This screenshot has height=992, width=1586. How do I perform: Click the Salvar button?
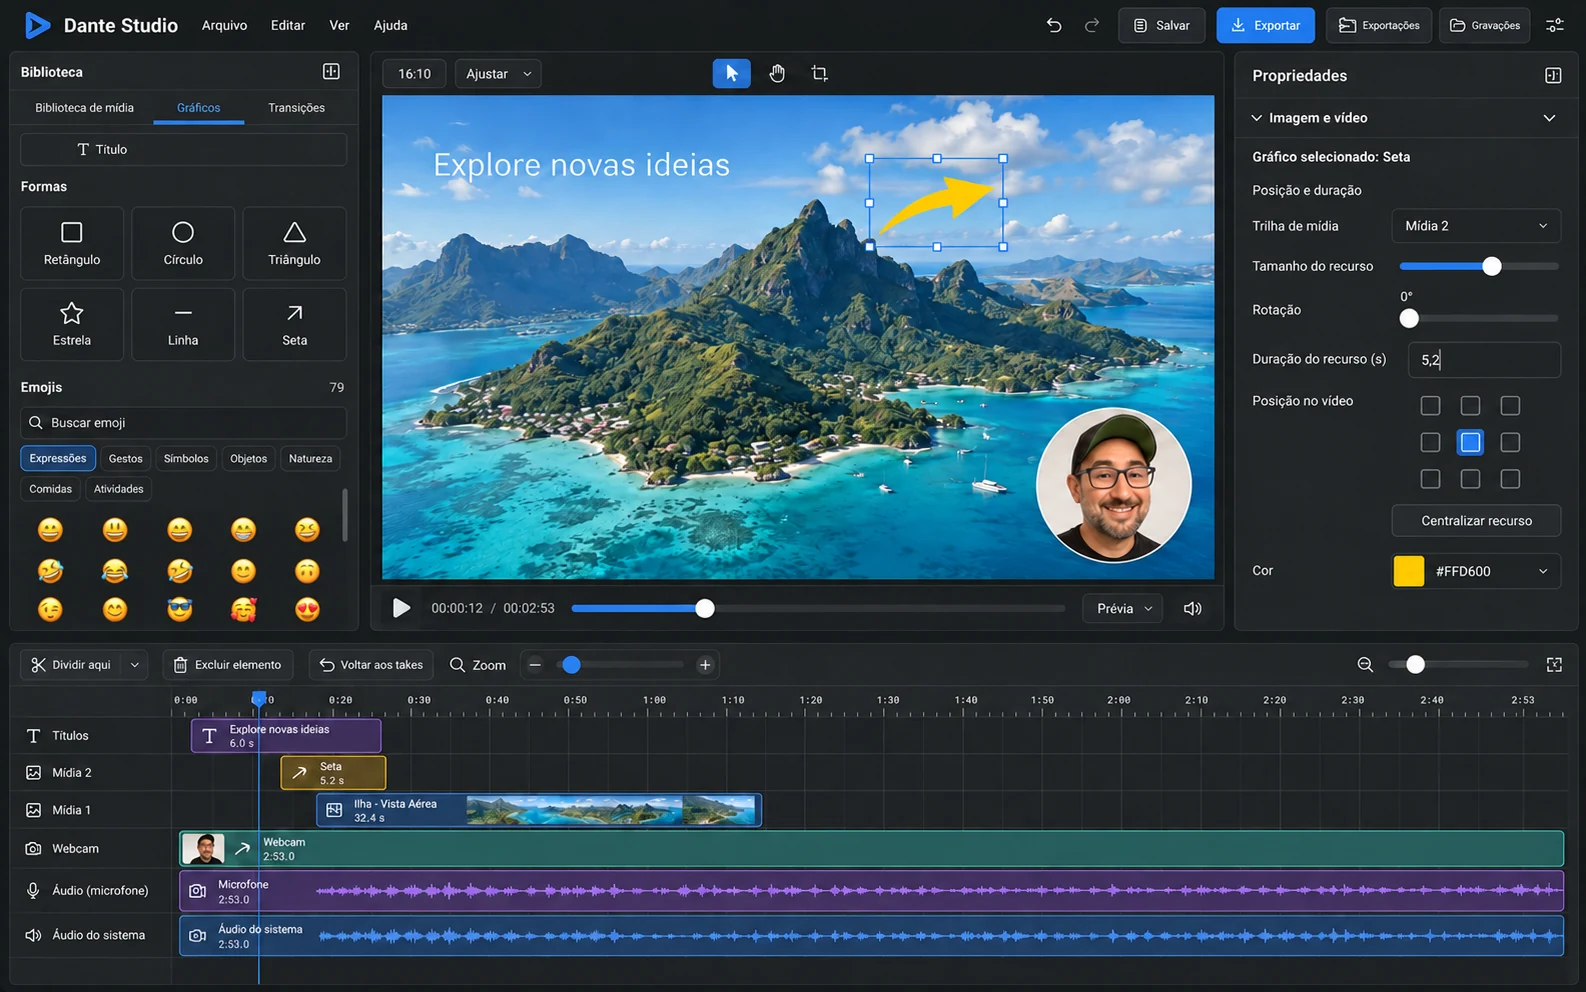(x=1161, y=25)
